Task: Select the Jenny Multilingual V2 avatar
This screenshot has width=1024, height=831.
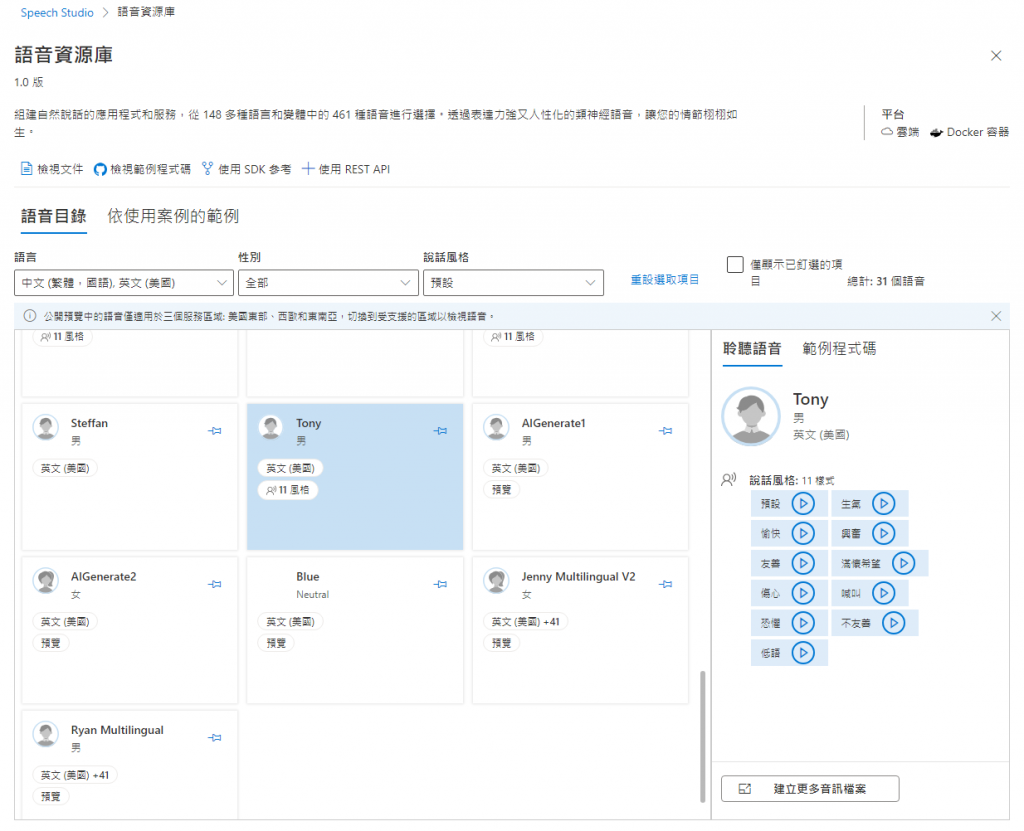Action: [496, 581]
